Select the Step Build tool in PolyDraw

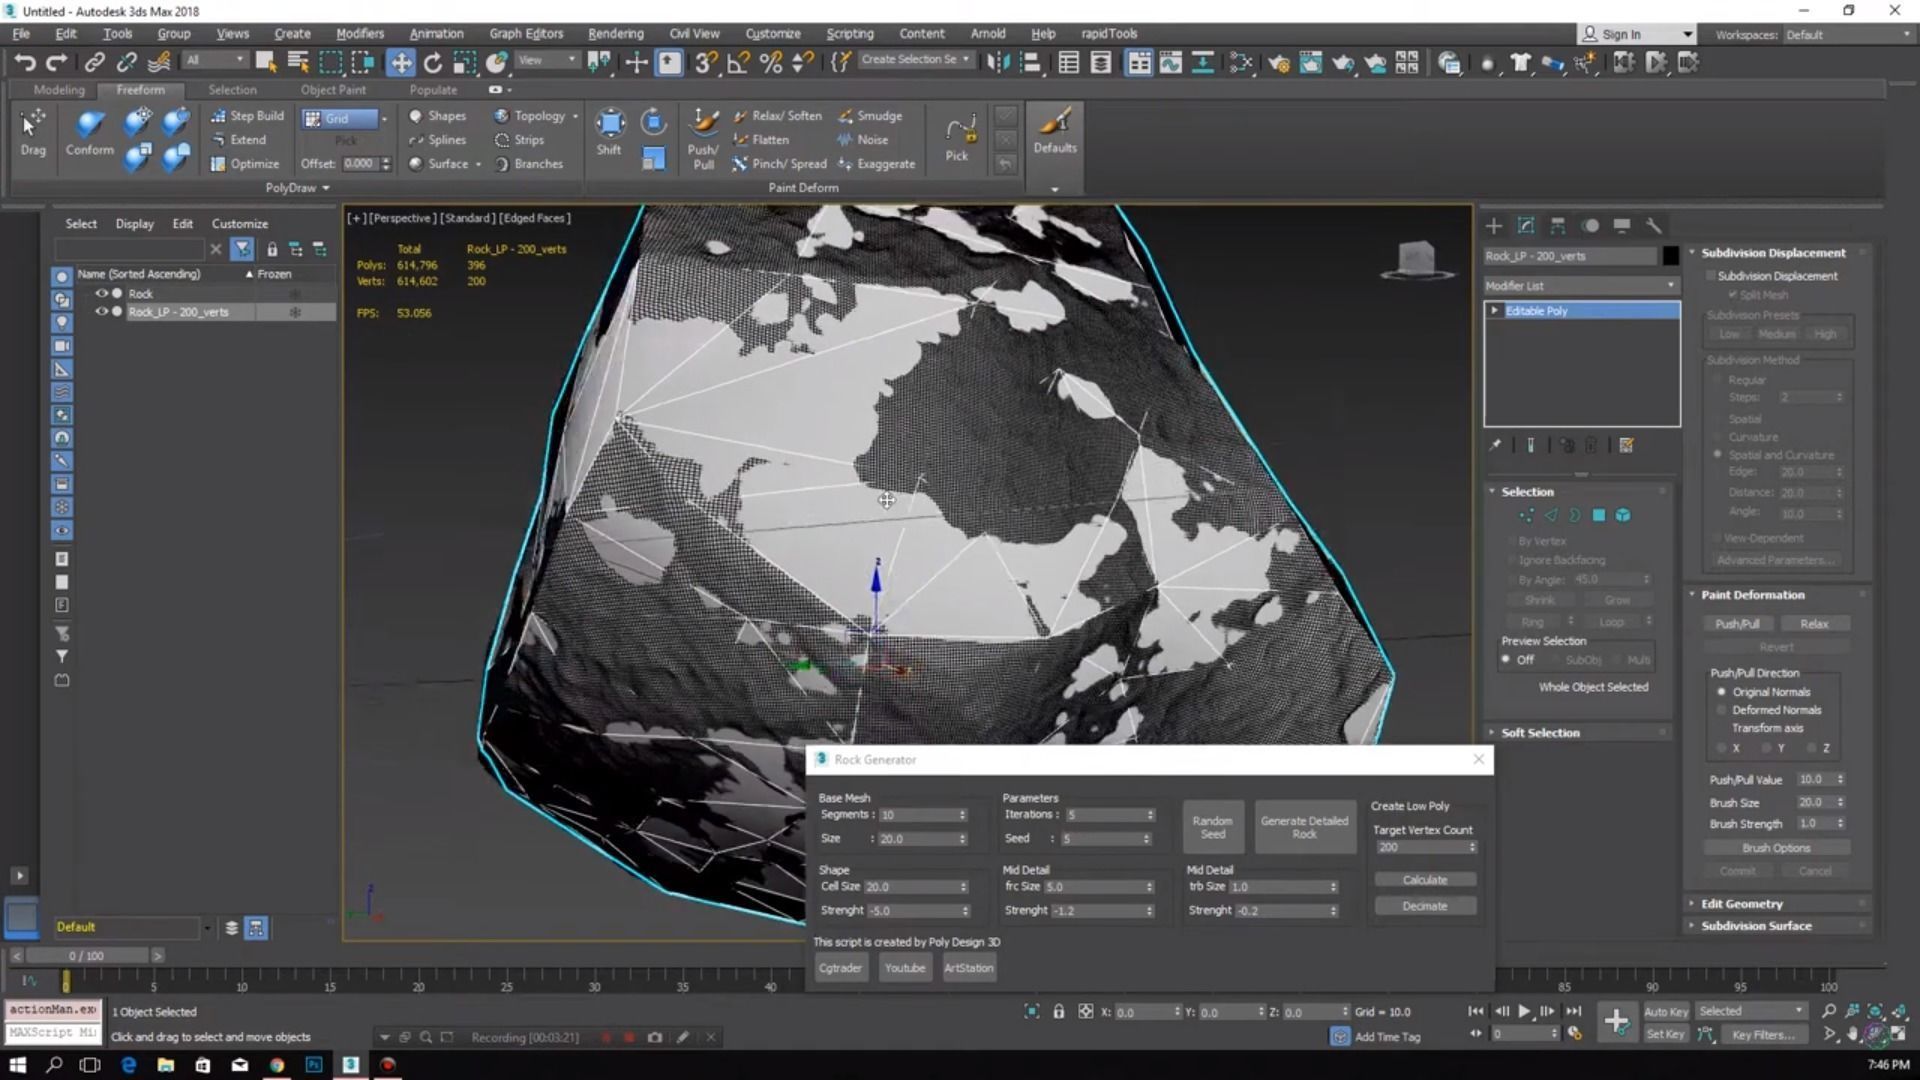247,115
